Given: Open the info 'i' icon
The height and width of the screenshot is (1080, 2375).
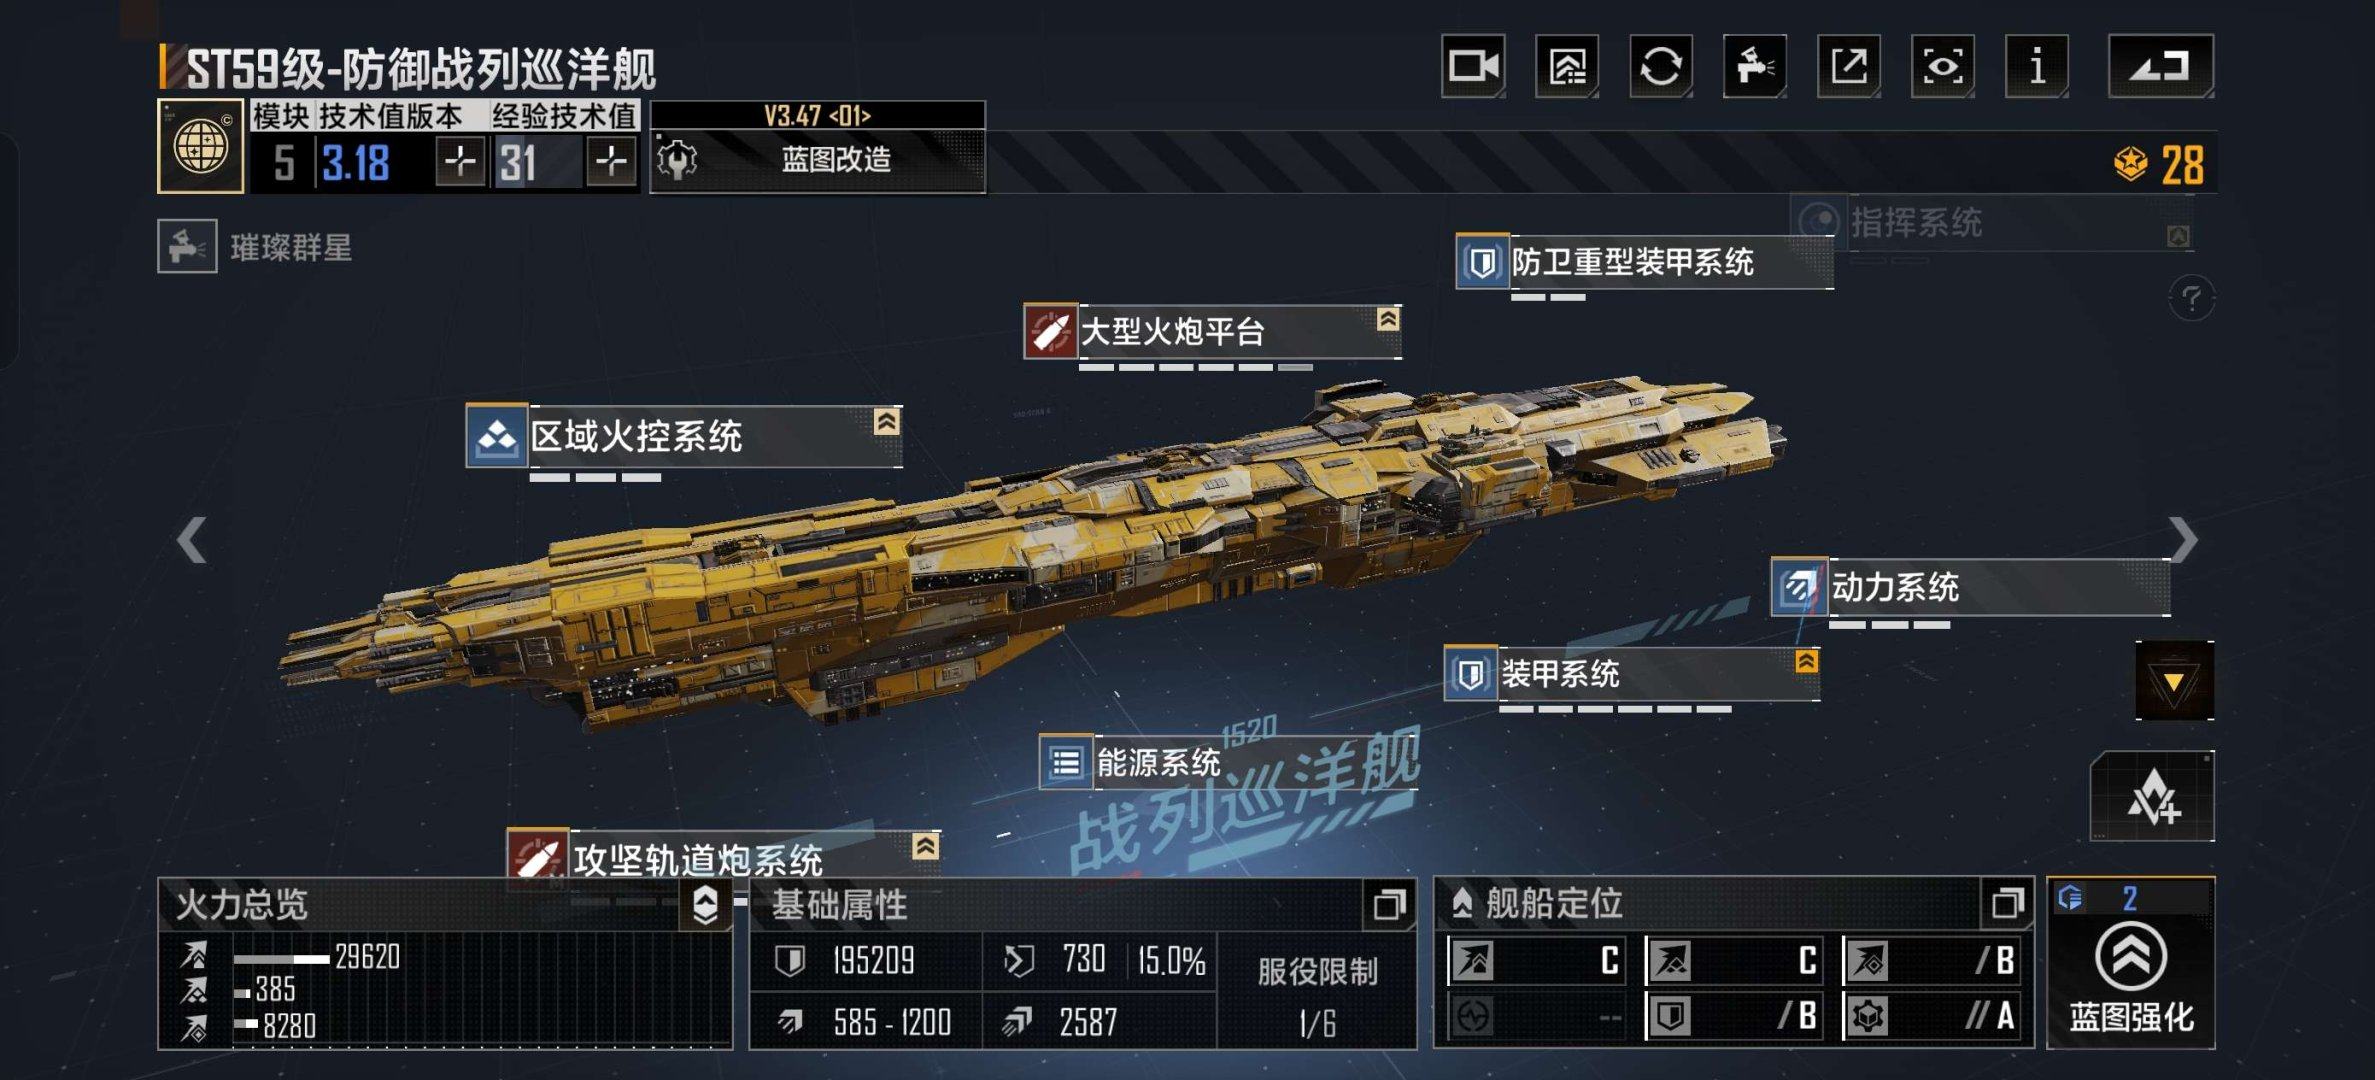Looking at the screenshot, I should point(2037,66).
